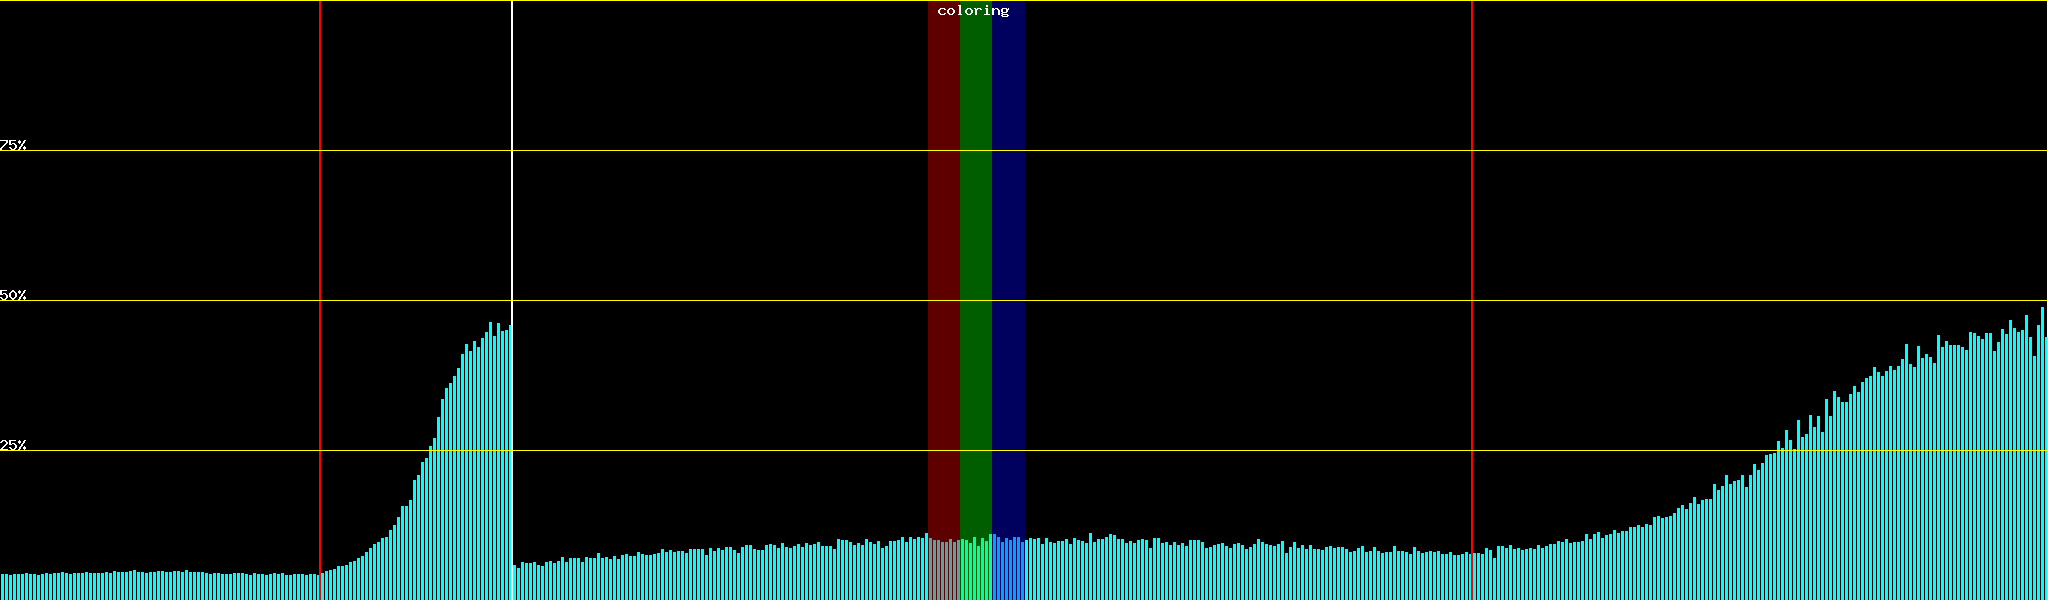Select the dark red coloring band

pyautogui.click(x=943, y=250)
